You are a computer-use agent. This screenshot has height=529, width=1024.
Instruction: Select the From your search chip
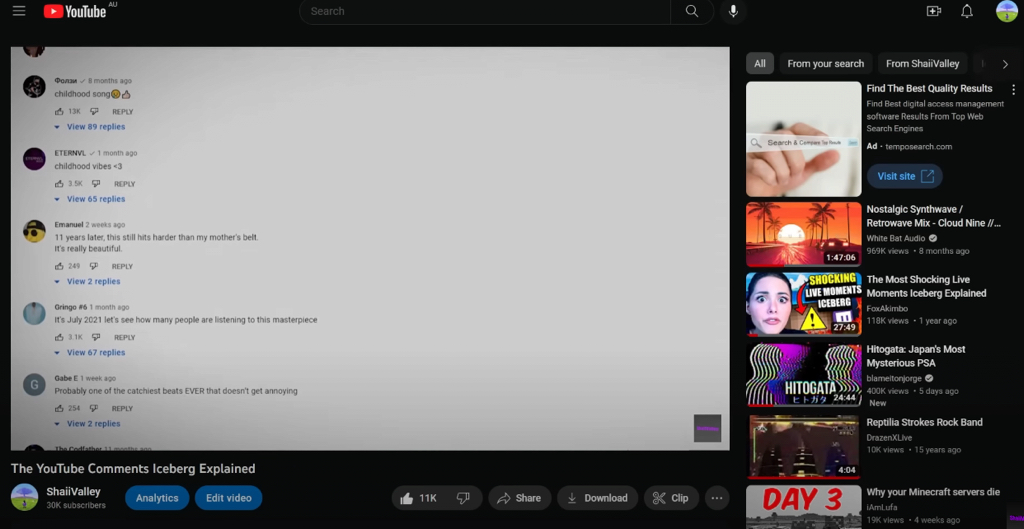tap(825, 63)
